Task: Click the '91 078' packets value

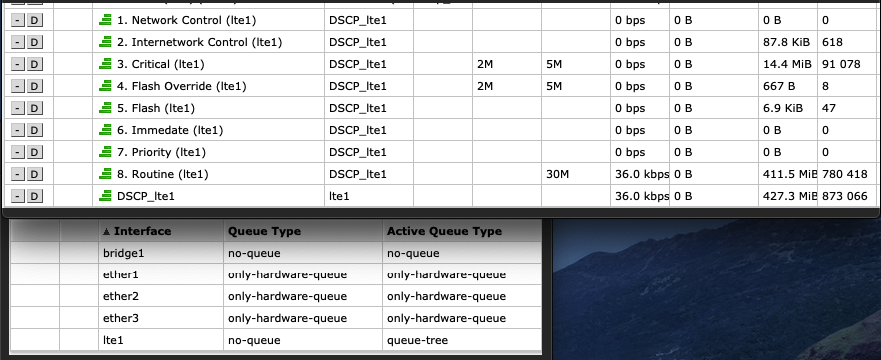Action: tap(841, 65)
